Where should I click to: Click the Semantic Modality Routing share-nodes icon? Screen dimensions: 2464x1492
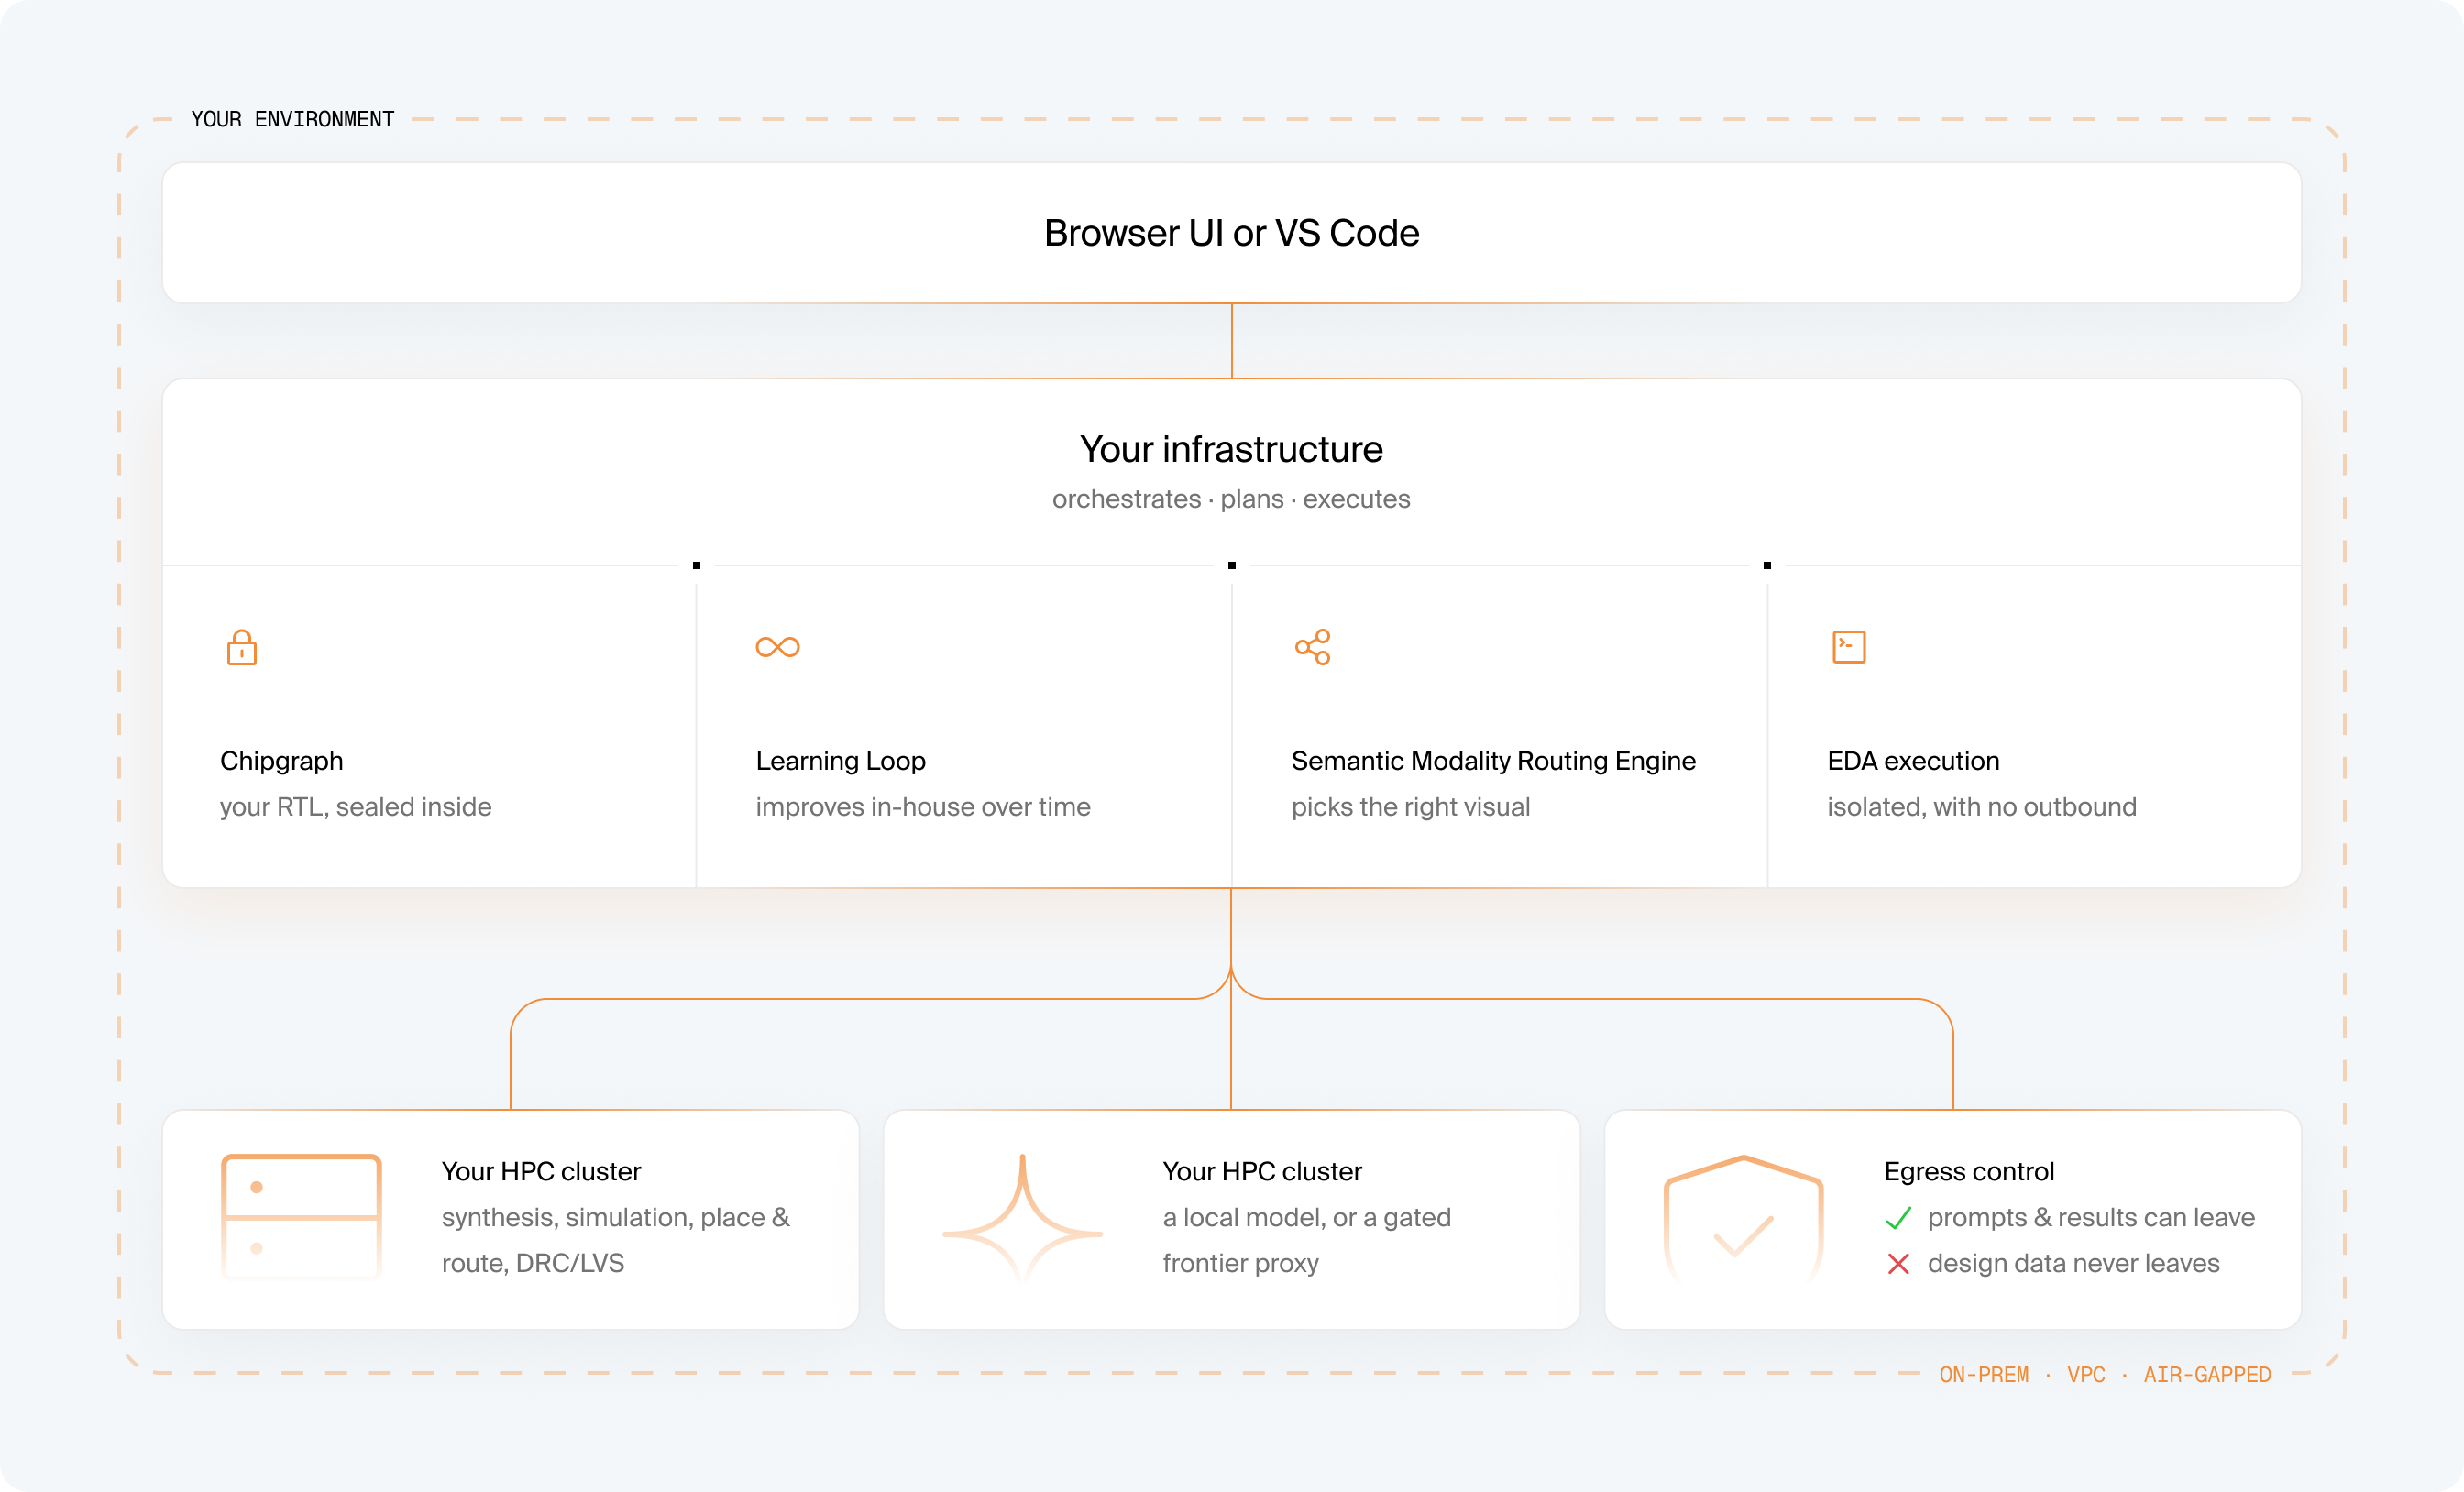1313,647
